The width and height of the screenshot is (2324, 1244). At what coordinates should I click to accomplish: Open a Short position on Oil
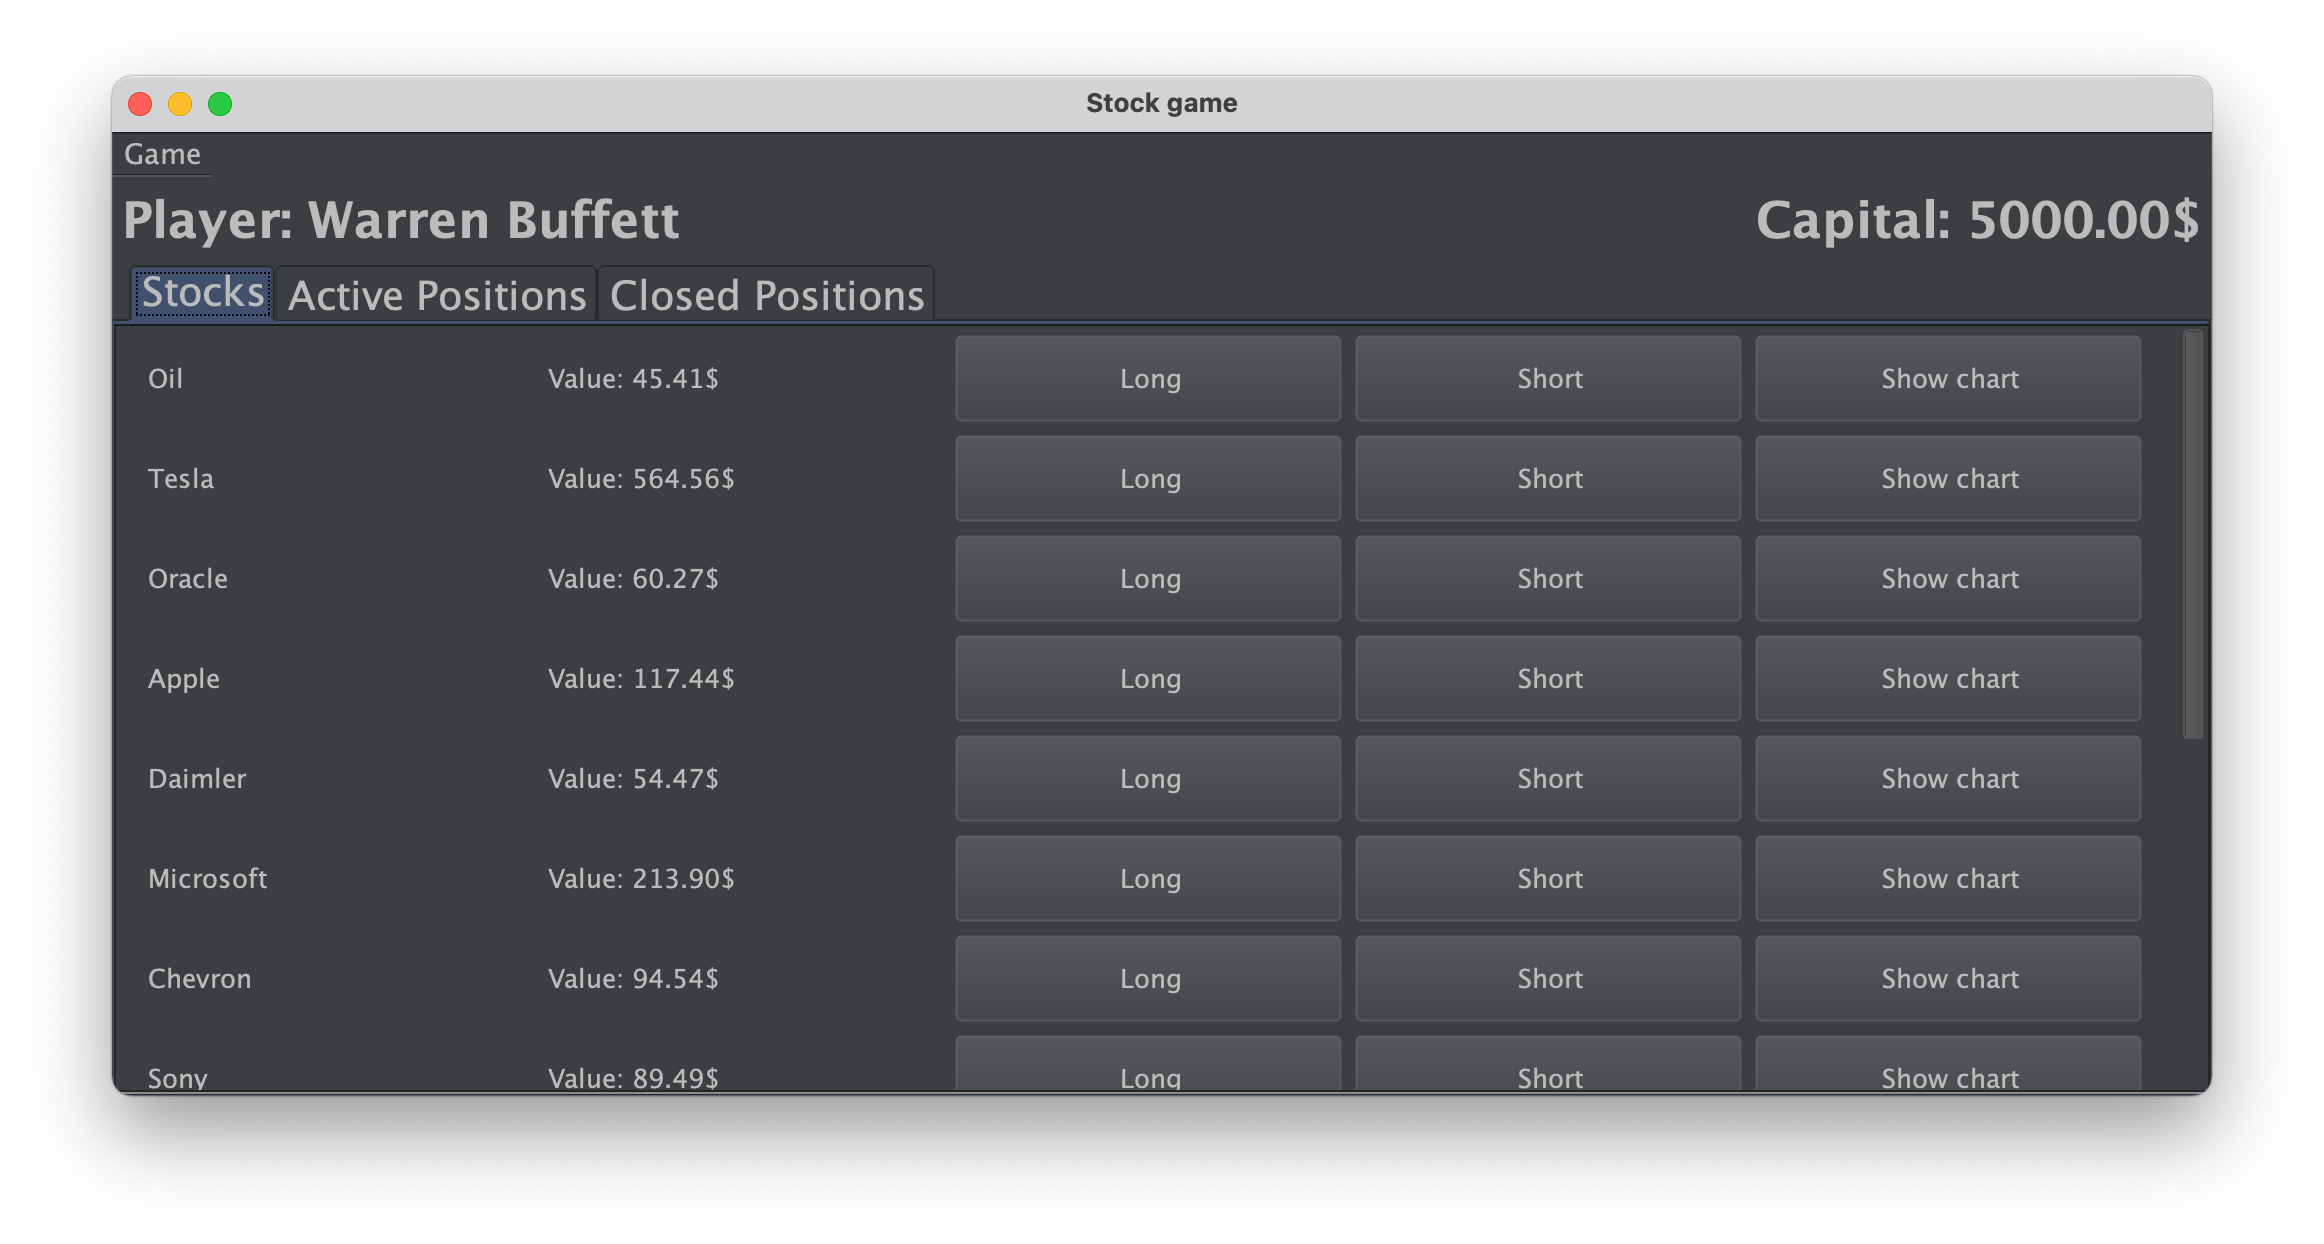[x=1548, y=378]
